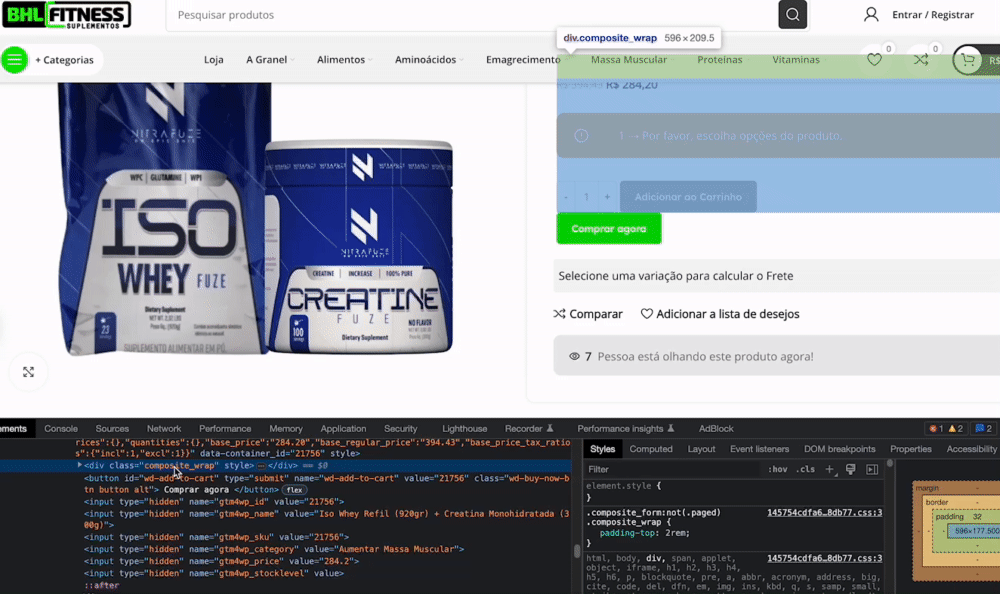Switch to the Application tab
The height and width of the screenshot is (594, 1000).
click(x=343, y=429)
